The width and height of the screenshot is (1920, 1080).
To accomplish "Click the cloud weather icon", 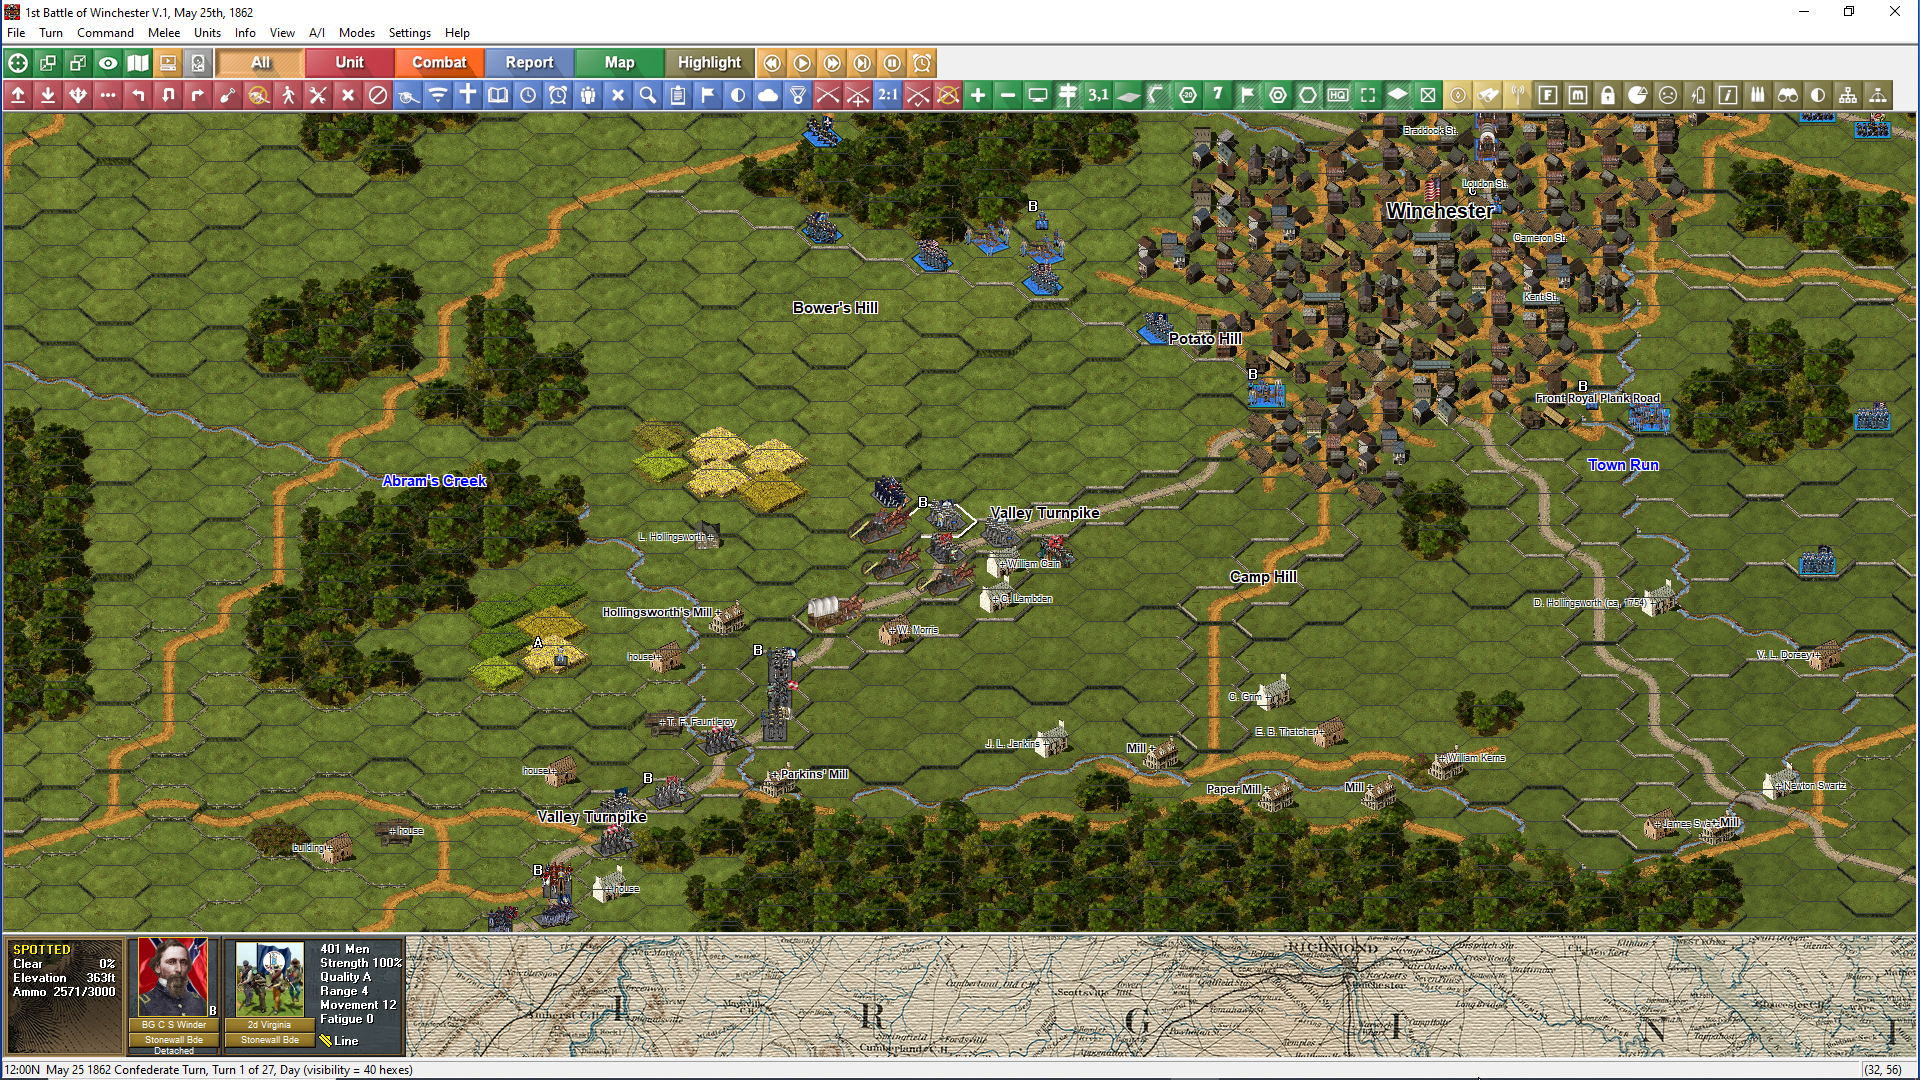I will 768,95.
